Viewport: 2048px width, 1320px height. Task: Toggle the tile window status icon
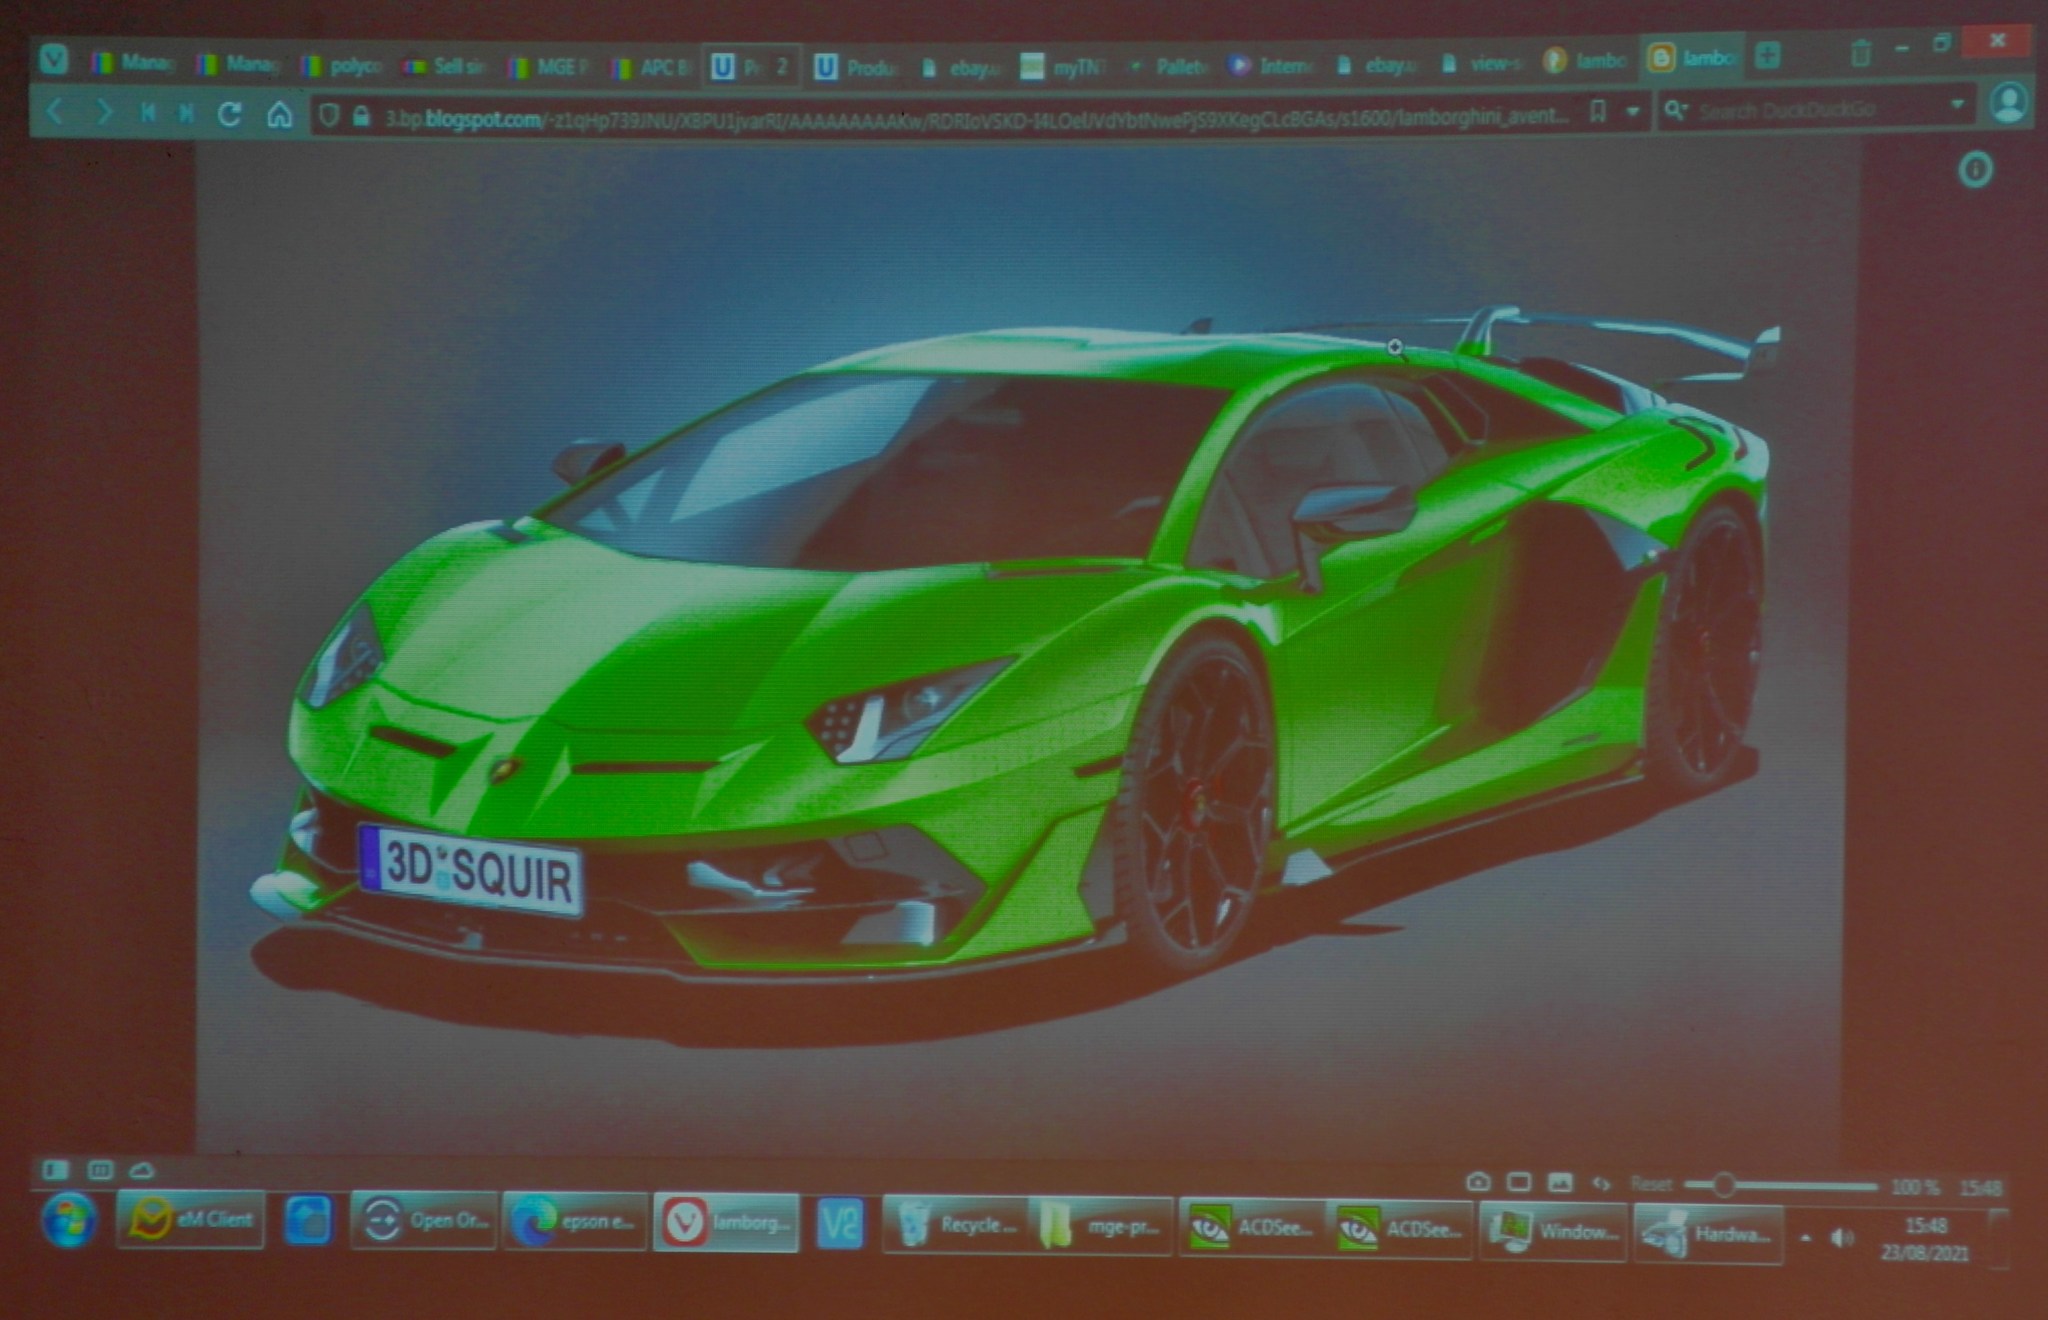[x=1519, y=1183]
